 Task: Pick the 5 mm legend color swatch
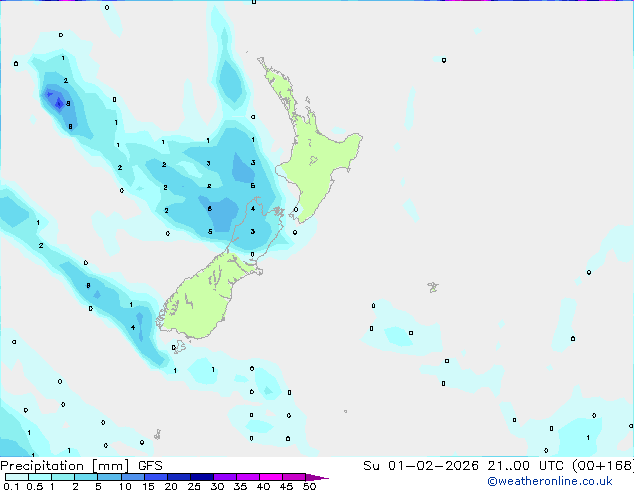(x=109, y=477)
